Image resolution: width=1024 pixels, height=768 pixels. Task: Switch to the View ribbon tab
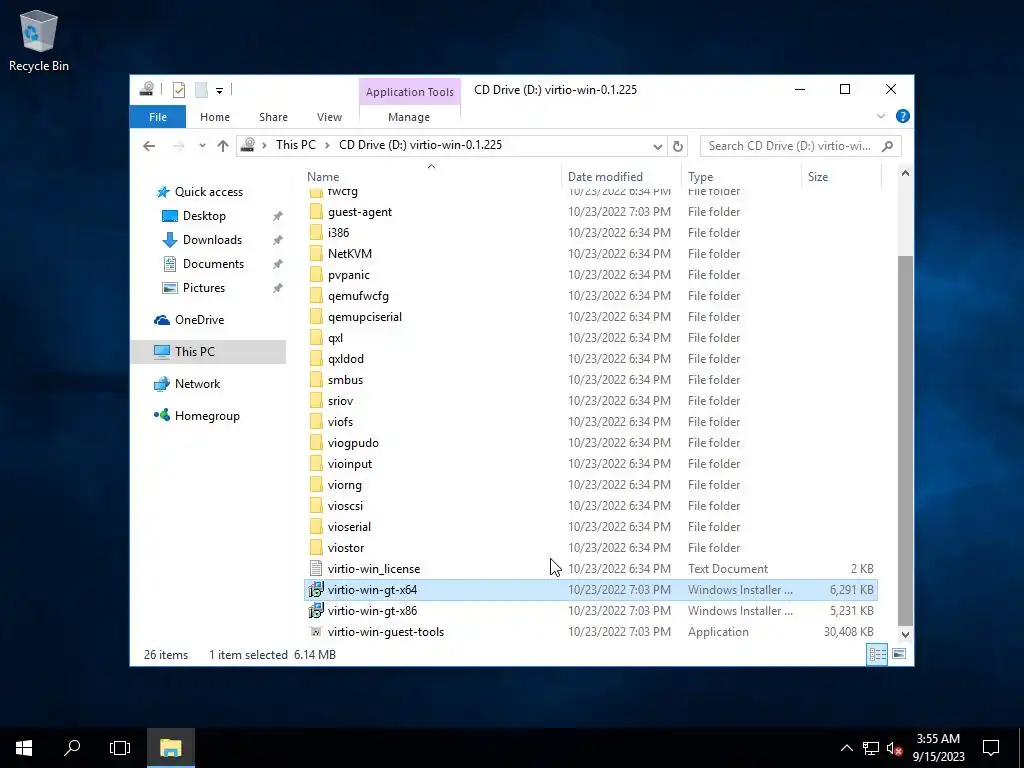click(x=329, y=117)
